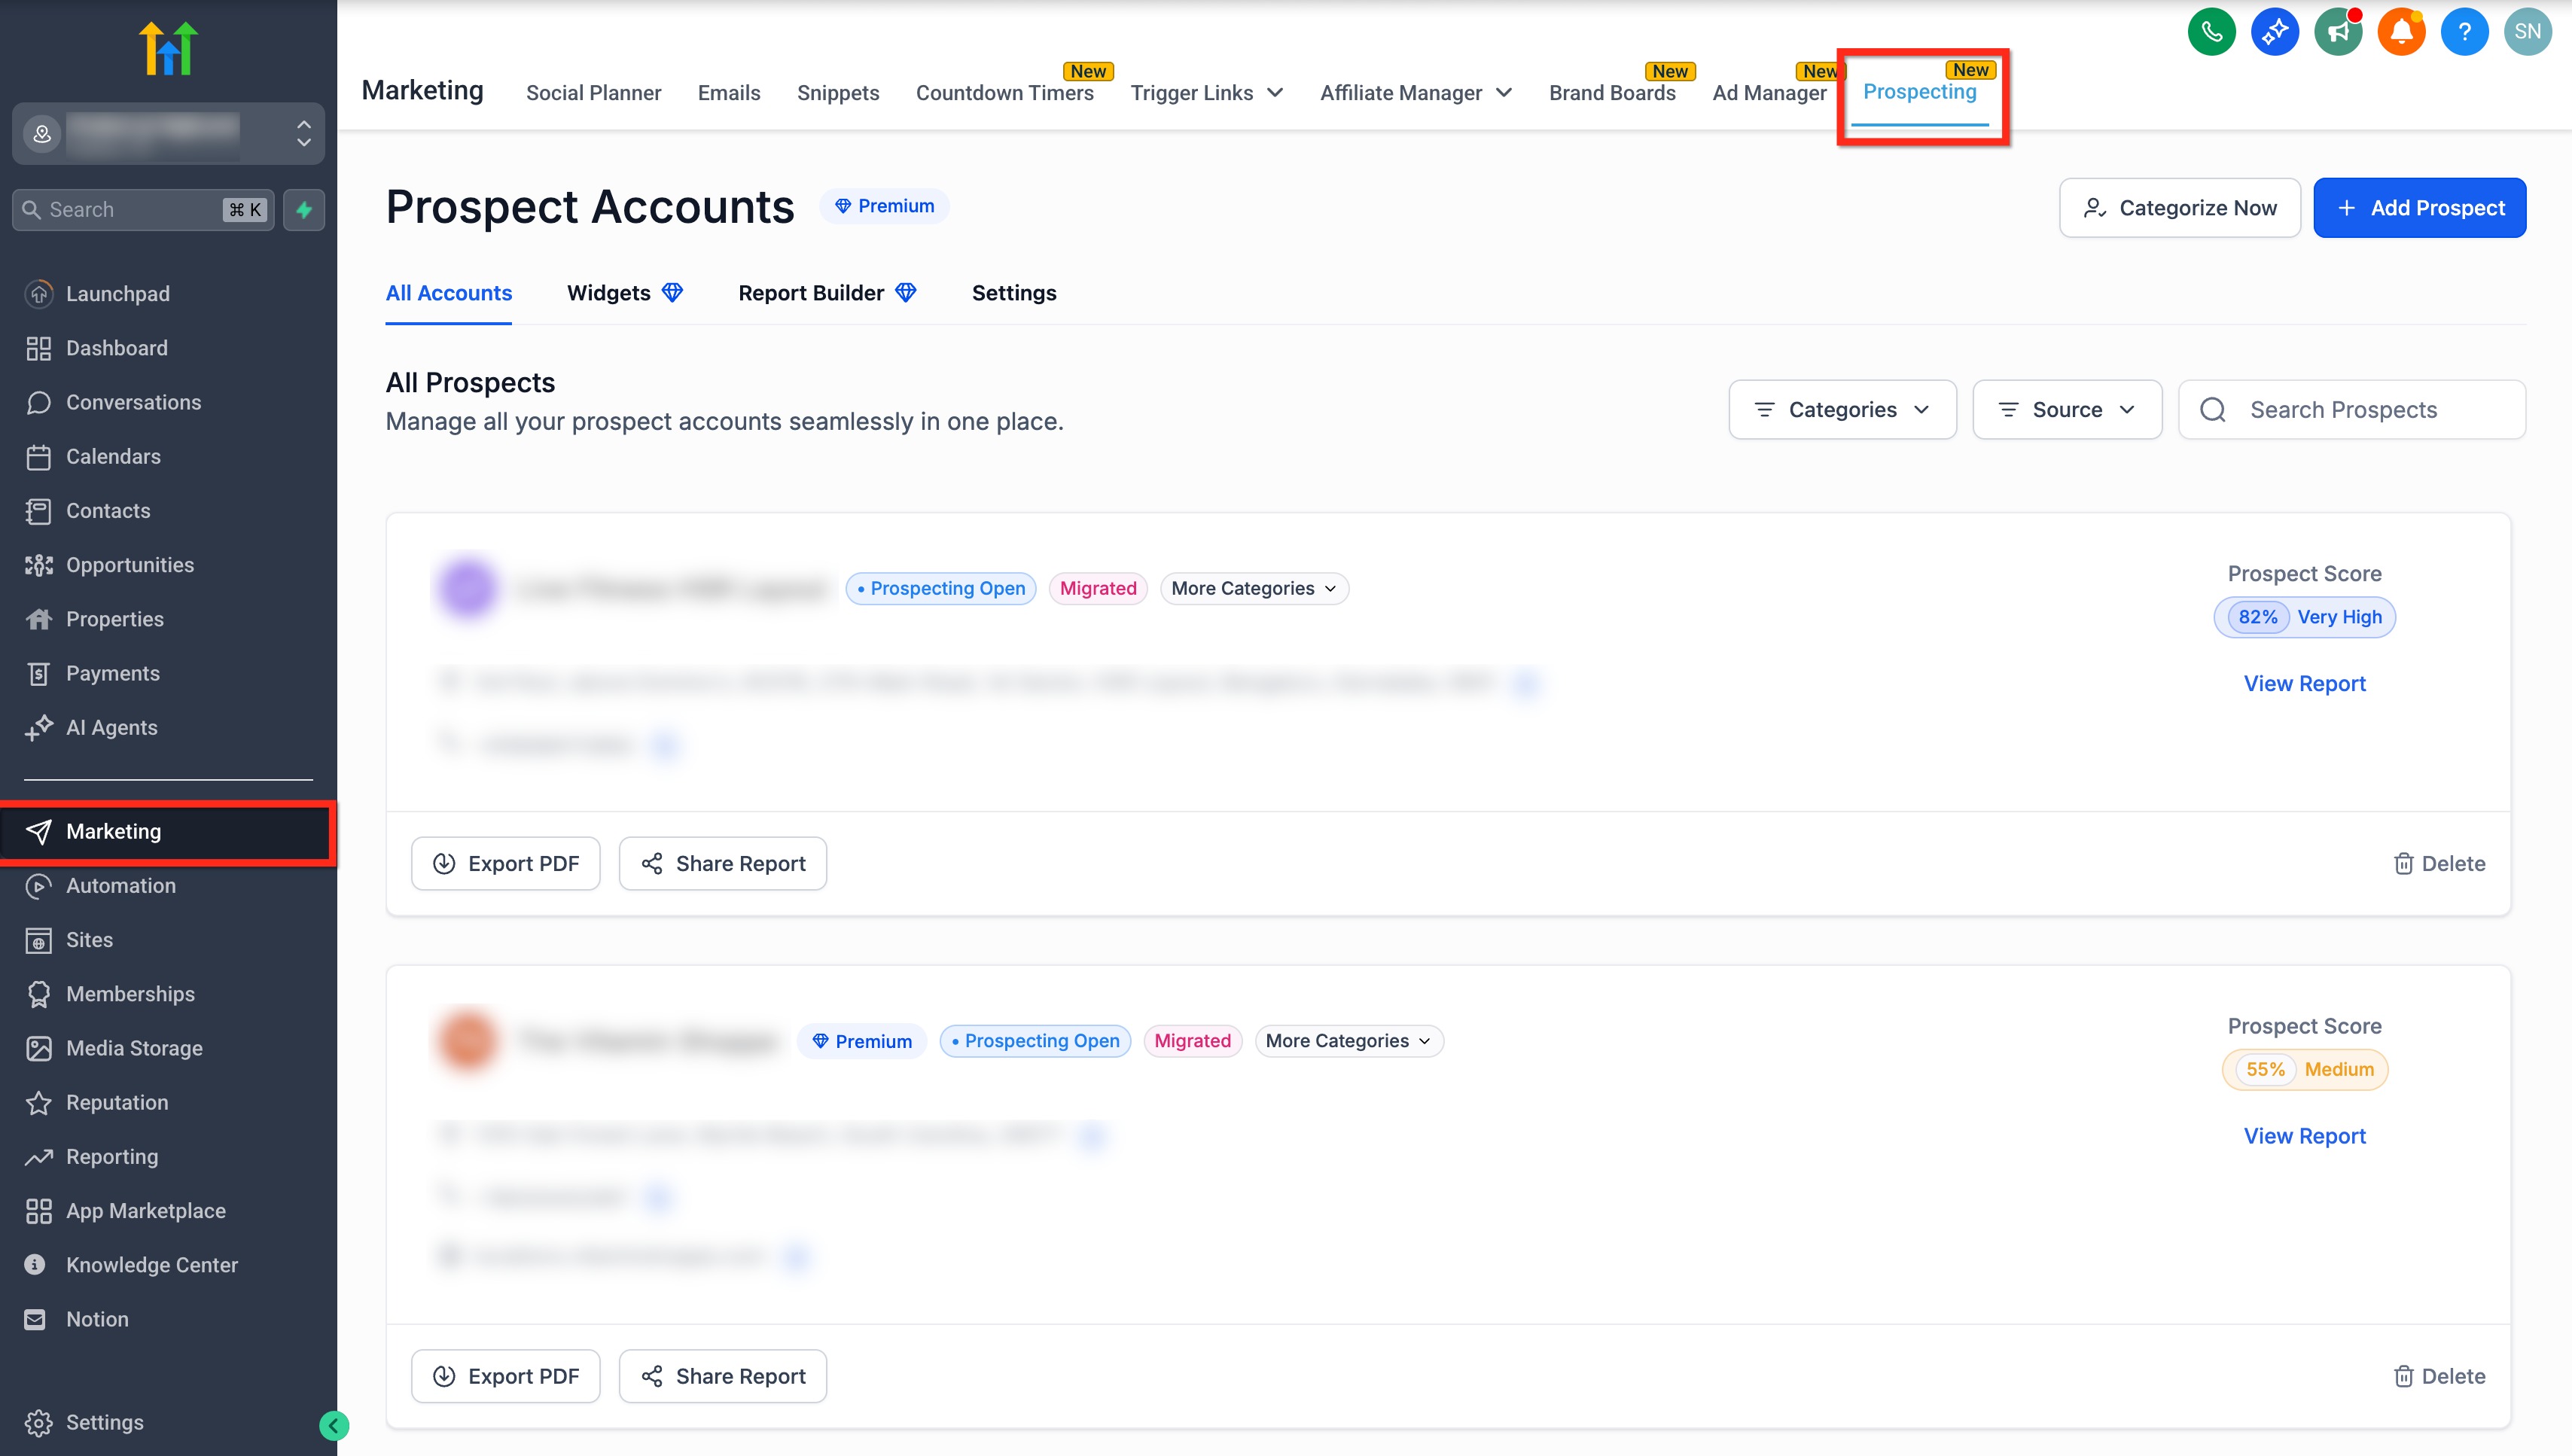This screenshot has height=1456, width=2572.
Task: Open the blue help question mark icon
Action: (2464, 31)
